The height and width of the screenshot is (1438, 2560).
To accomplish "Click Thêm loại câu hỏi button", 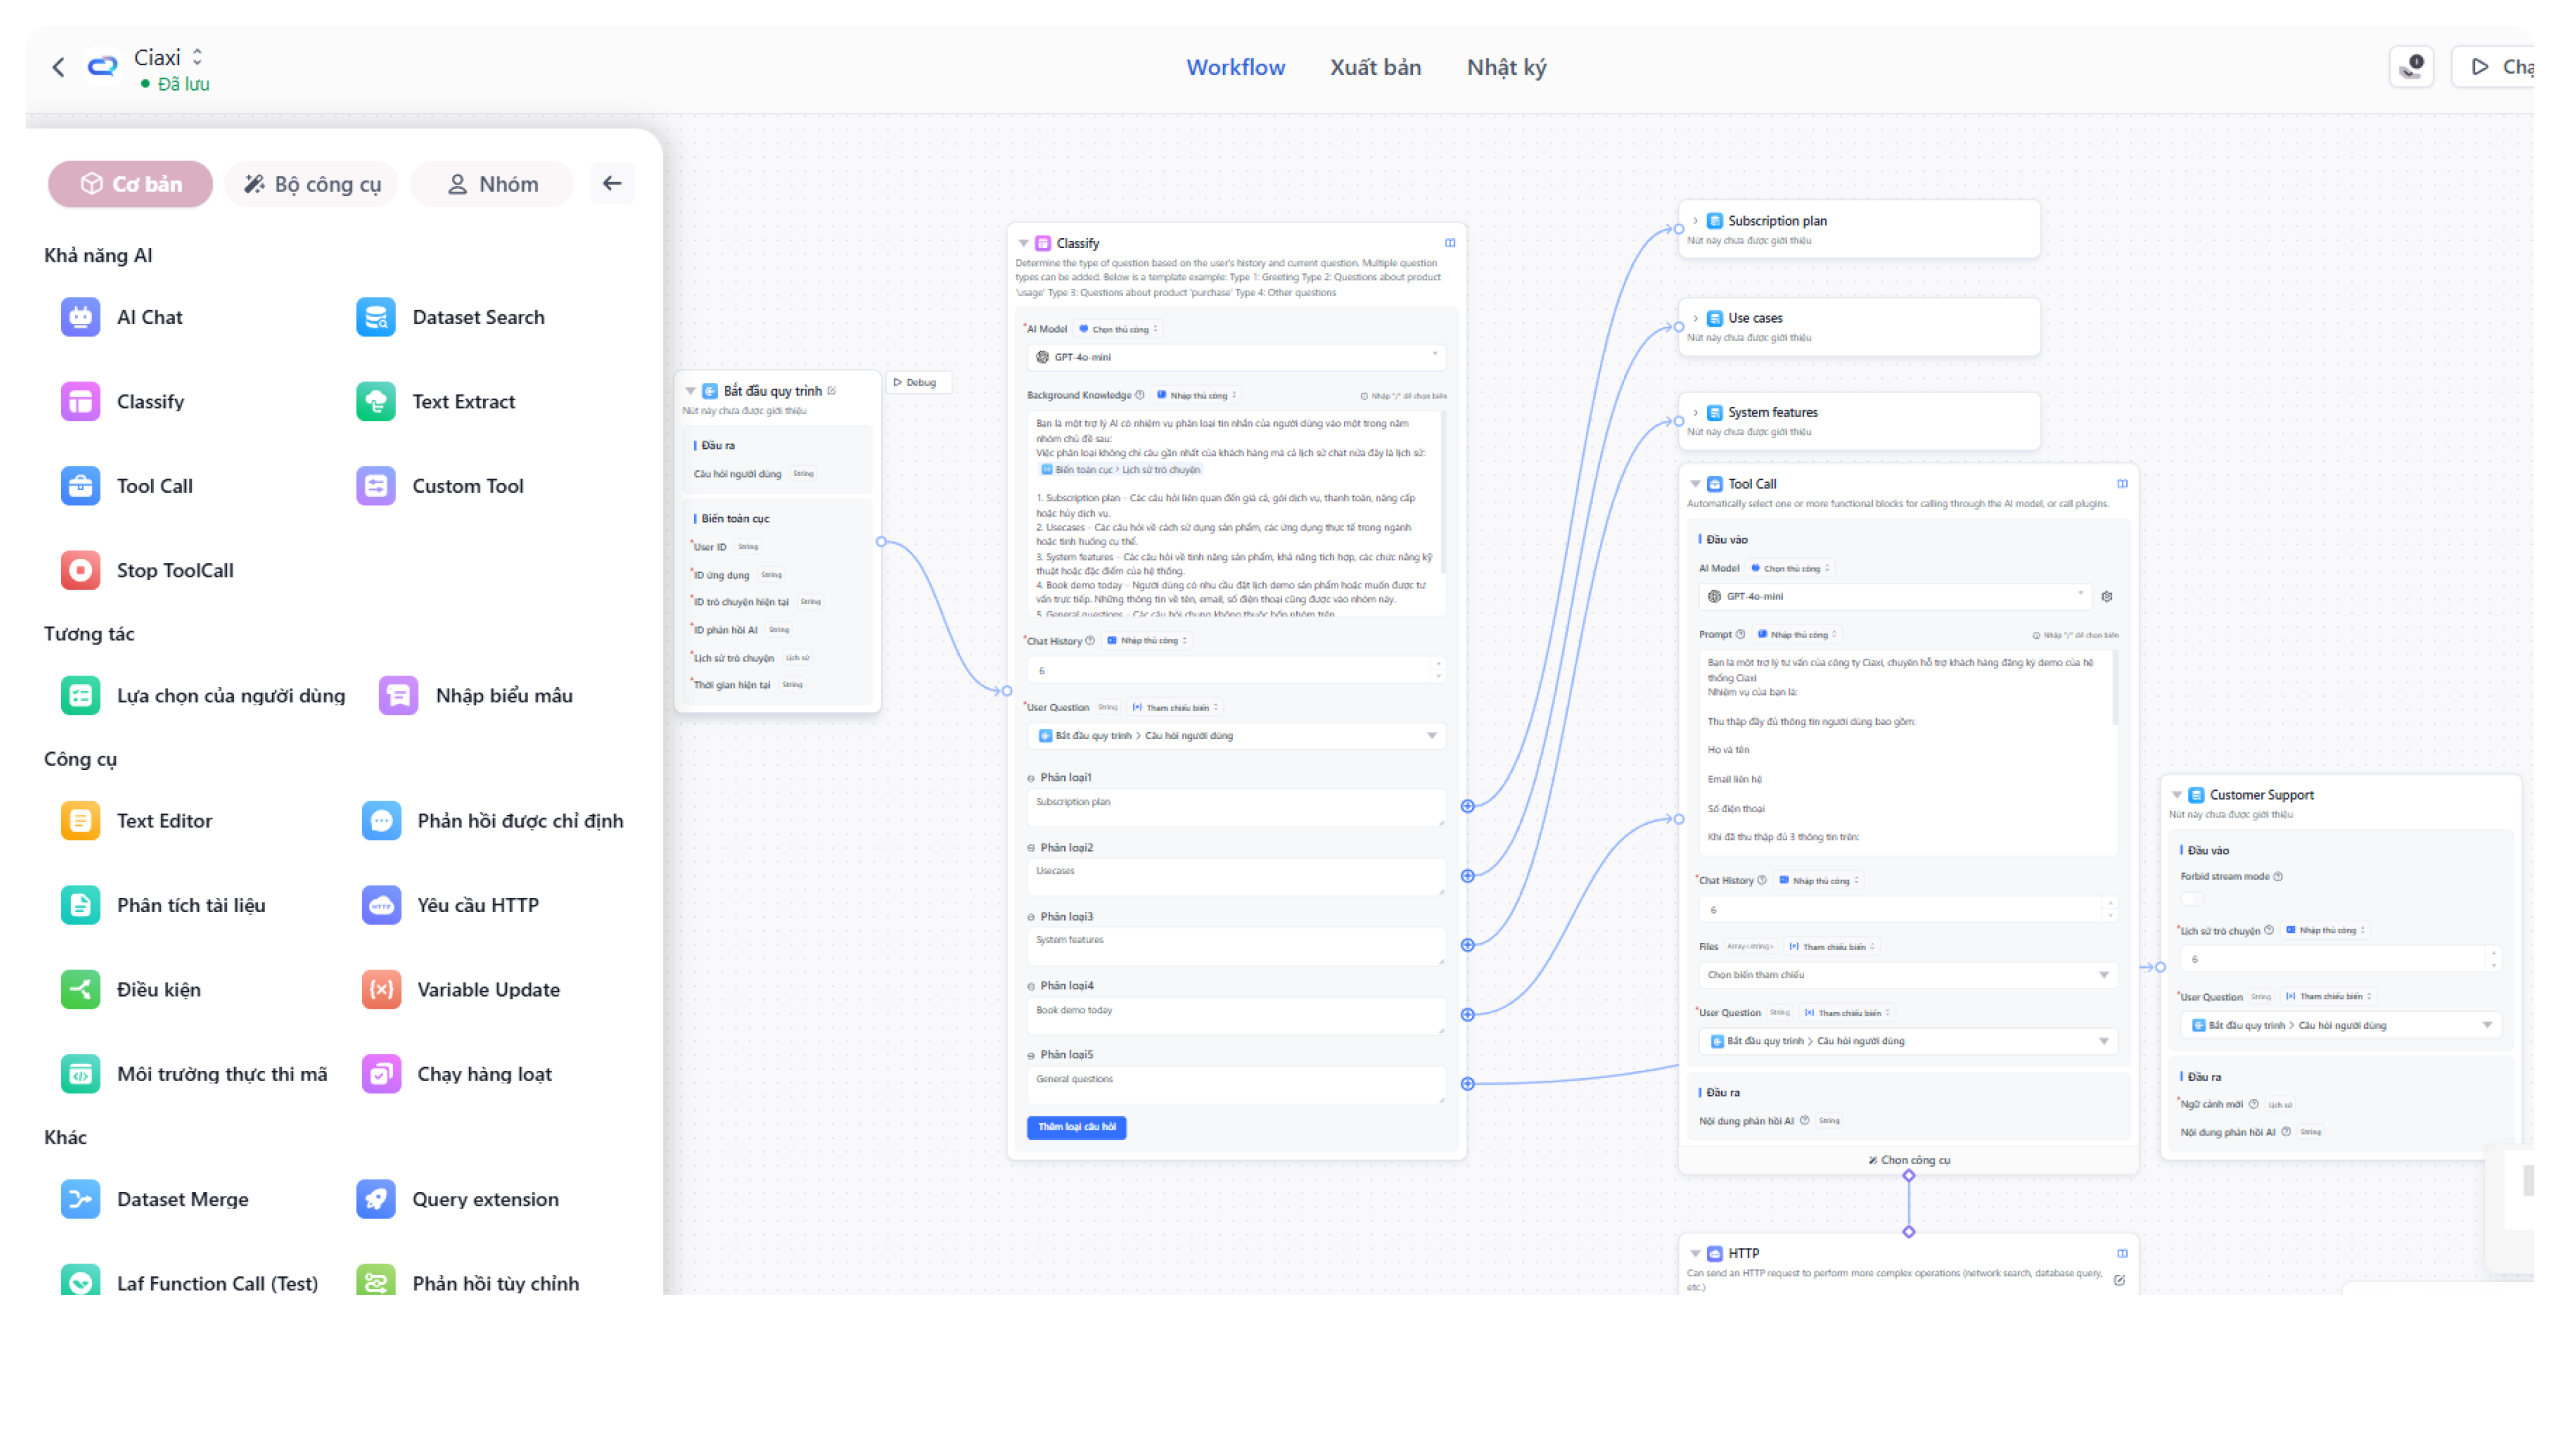I will [x=1076, y=1127].
